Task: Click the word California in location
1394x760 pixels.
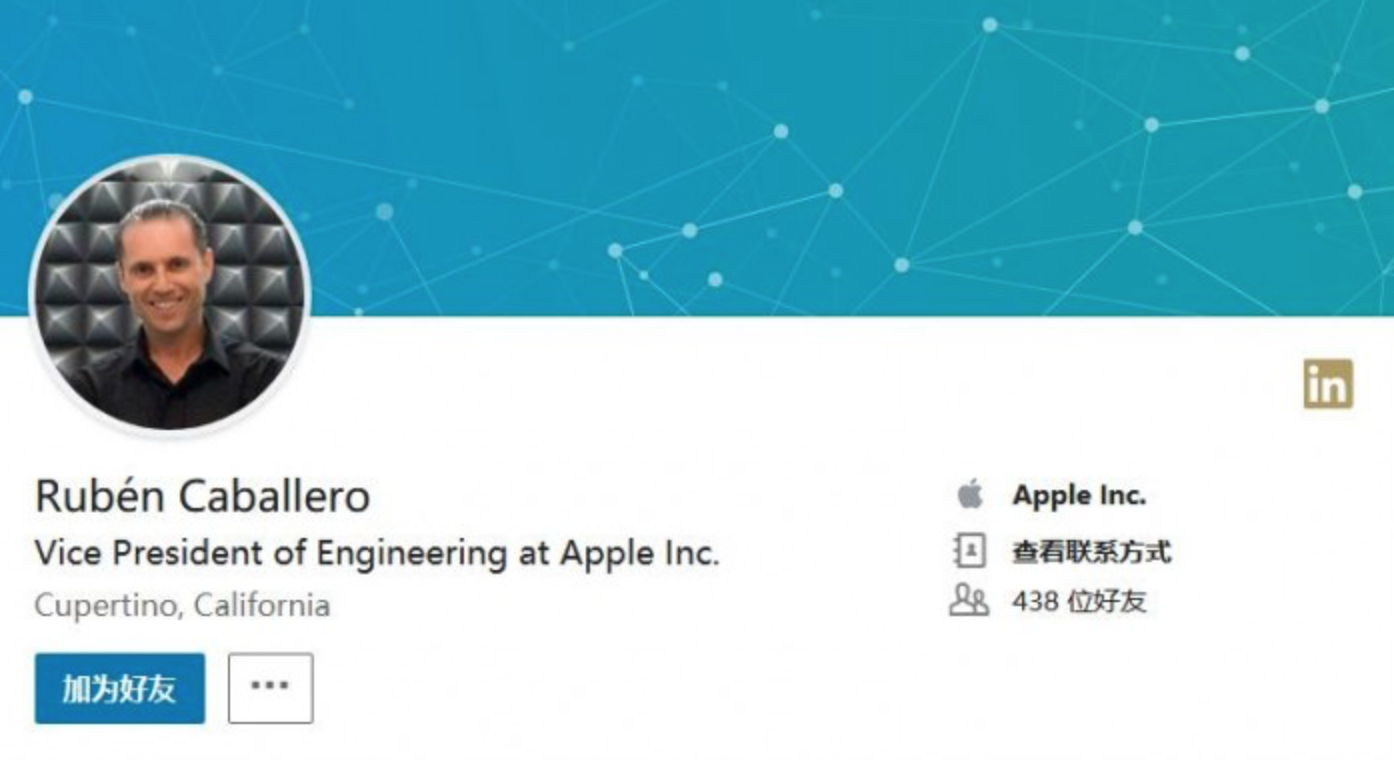Action: [x=262, y=606]
